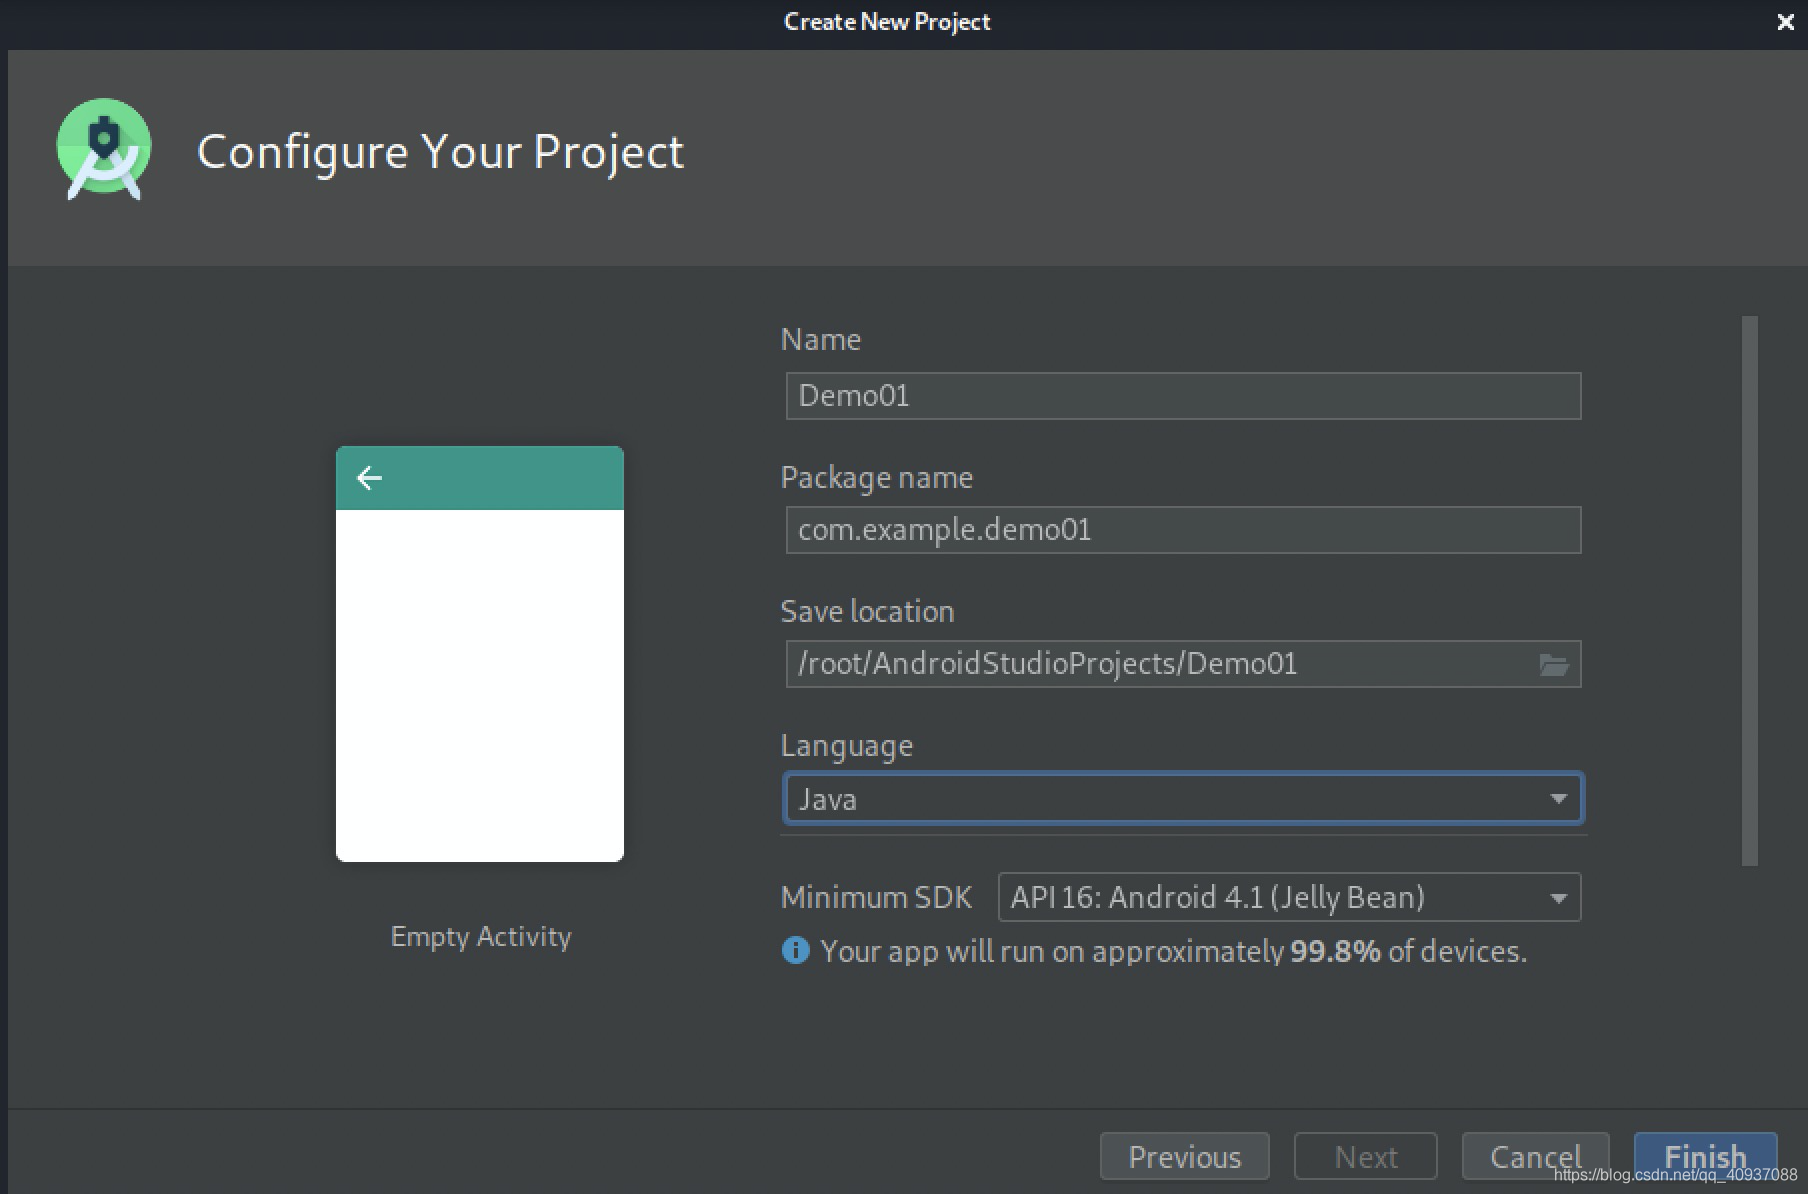Viewport: 1808px width, 1194px height.
Task: Click the disabled Next button
Action: click(1366, 1157)
